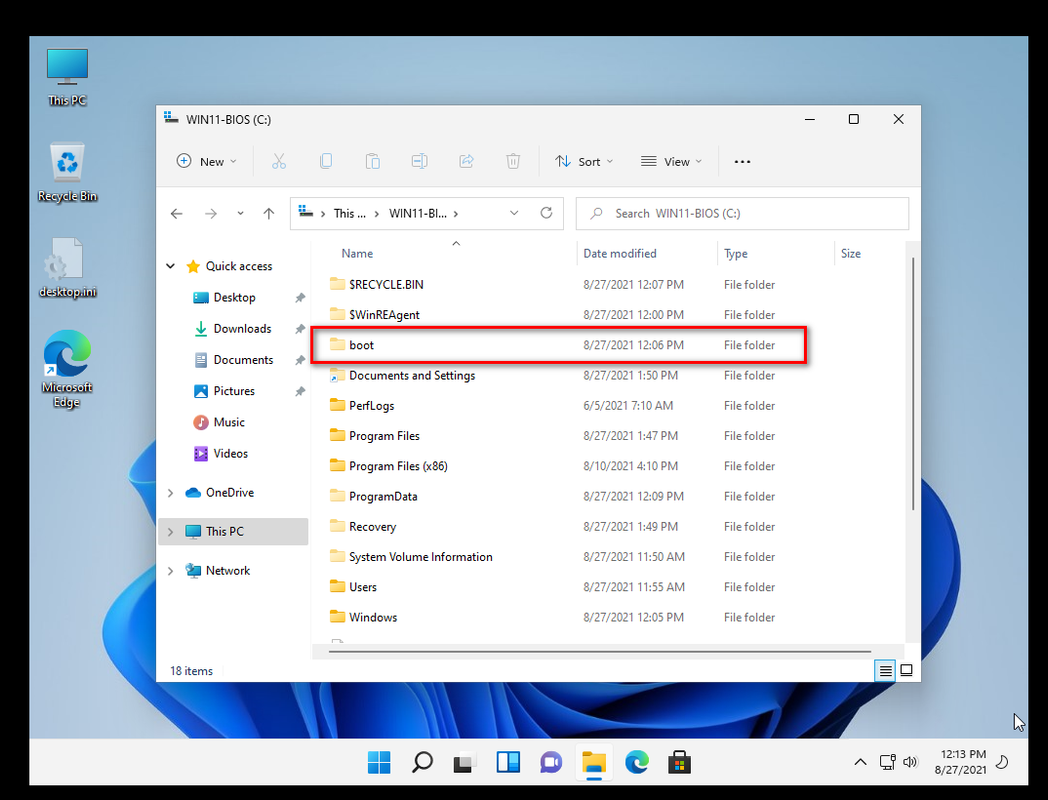This screenshot has height=800, width=1048.
Task: Switch to large icons view layout icon
Action: 906,670
